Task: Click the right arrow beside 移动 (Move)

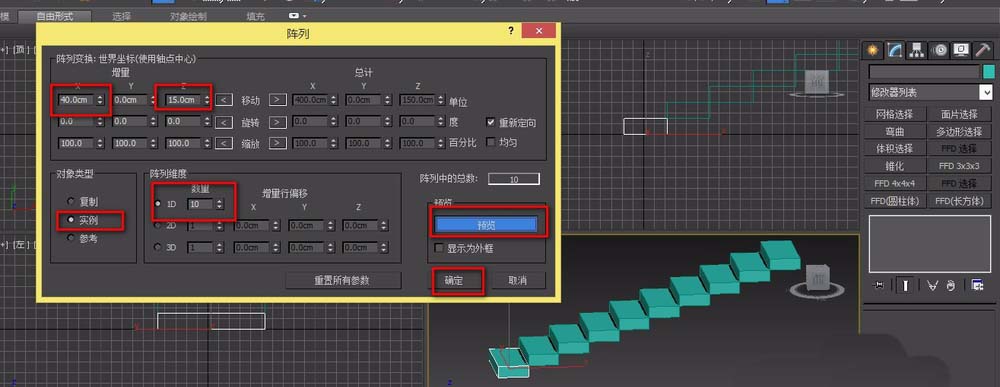Action: (x=277, y=99)
